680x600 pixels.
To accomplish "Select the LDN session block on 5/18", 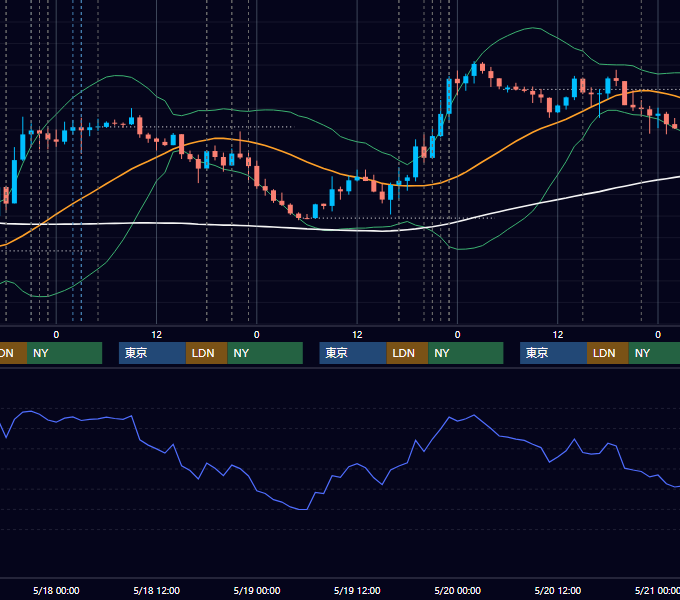I will point(206,353).
